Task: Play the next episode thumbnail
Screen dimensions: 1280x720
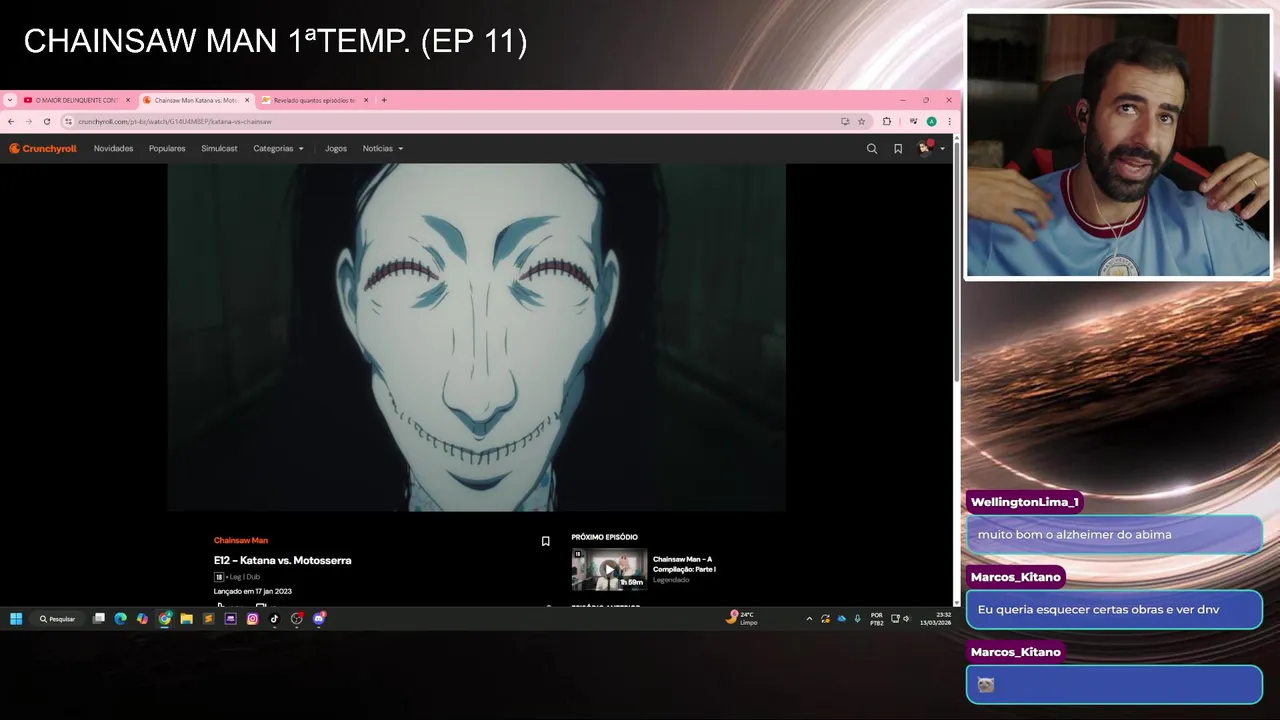Action: (609, 570)
